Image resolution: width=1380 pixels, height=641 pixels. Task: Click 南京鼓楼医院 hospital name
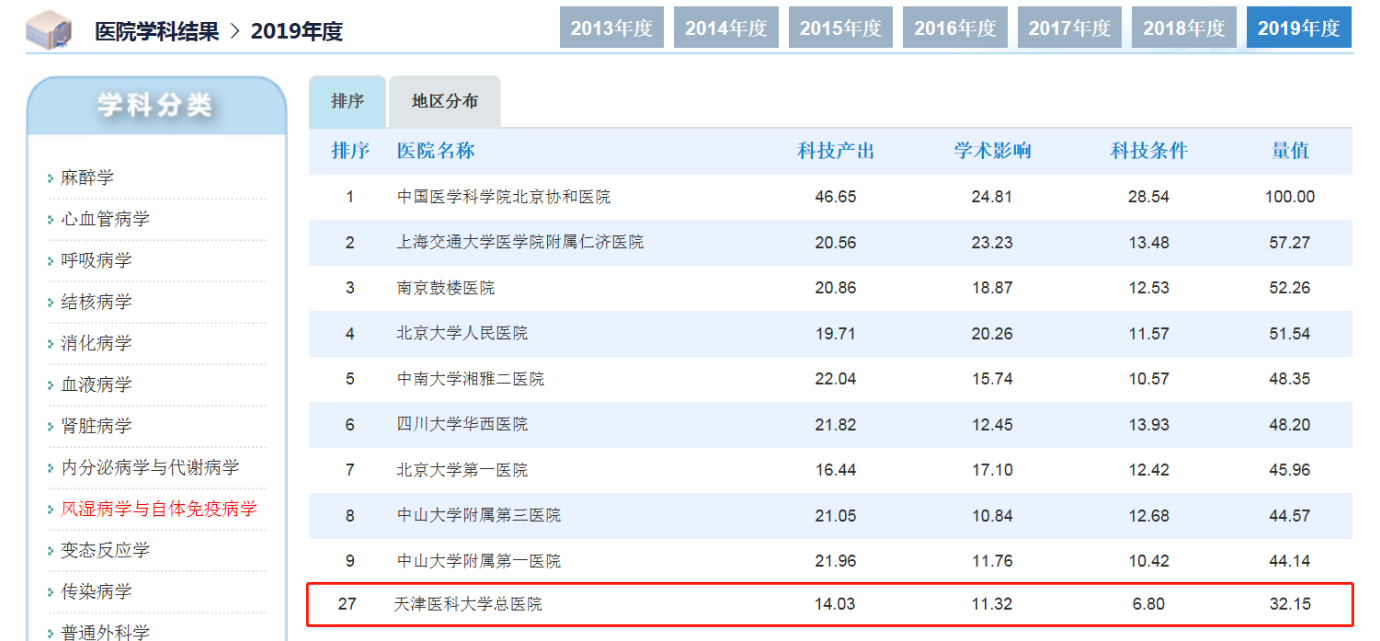(445, 288)
